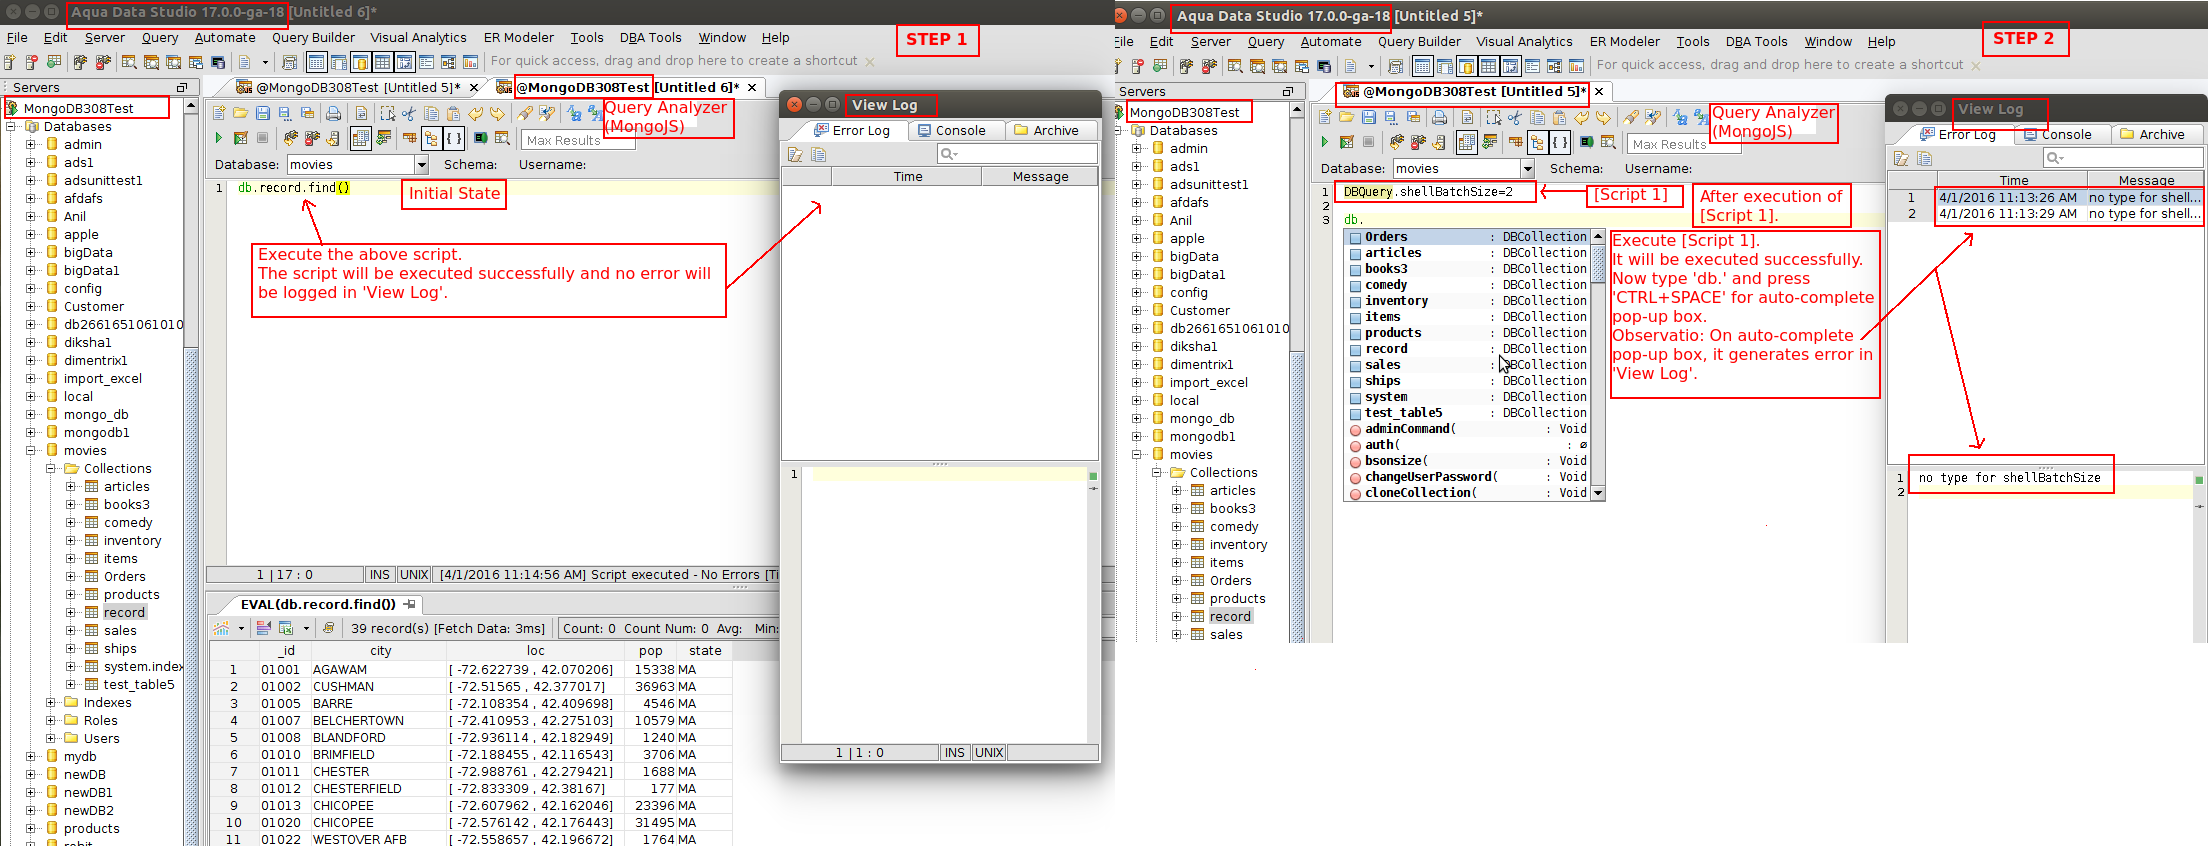Click the chart icon in the EVAL results toolbar
Viewport: 2208px width, 846px height.
pyautogui.click(x=221, y=628)
